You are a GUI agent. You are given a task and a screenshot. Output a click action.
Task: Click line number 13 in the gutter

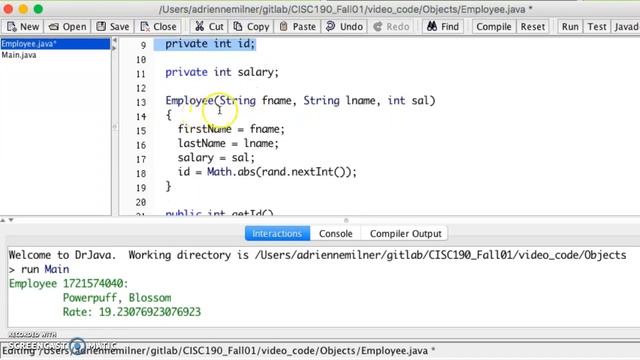141,102
